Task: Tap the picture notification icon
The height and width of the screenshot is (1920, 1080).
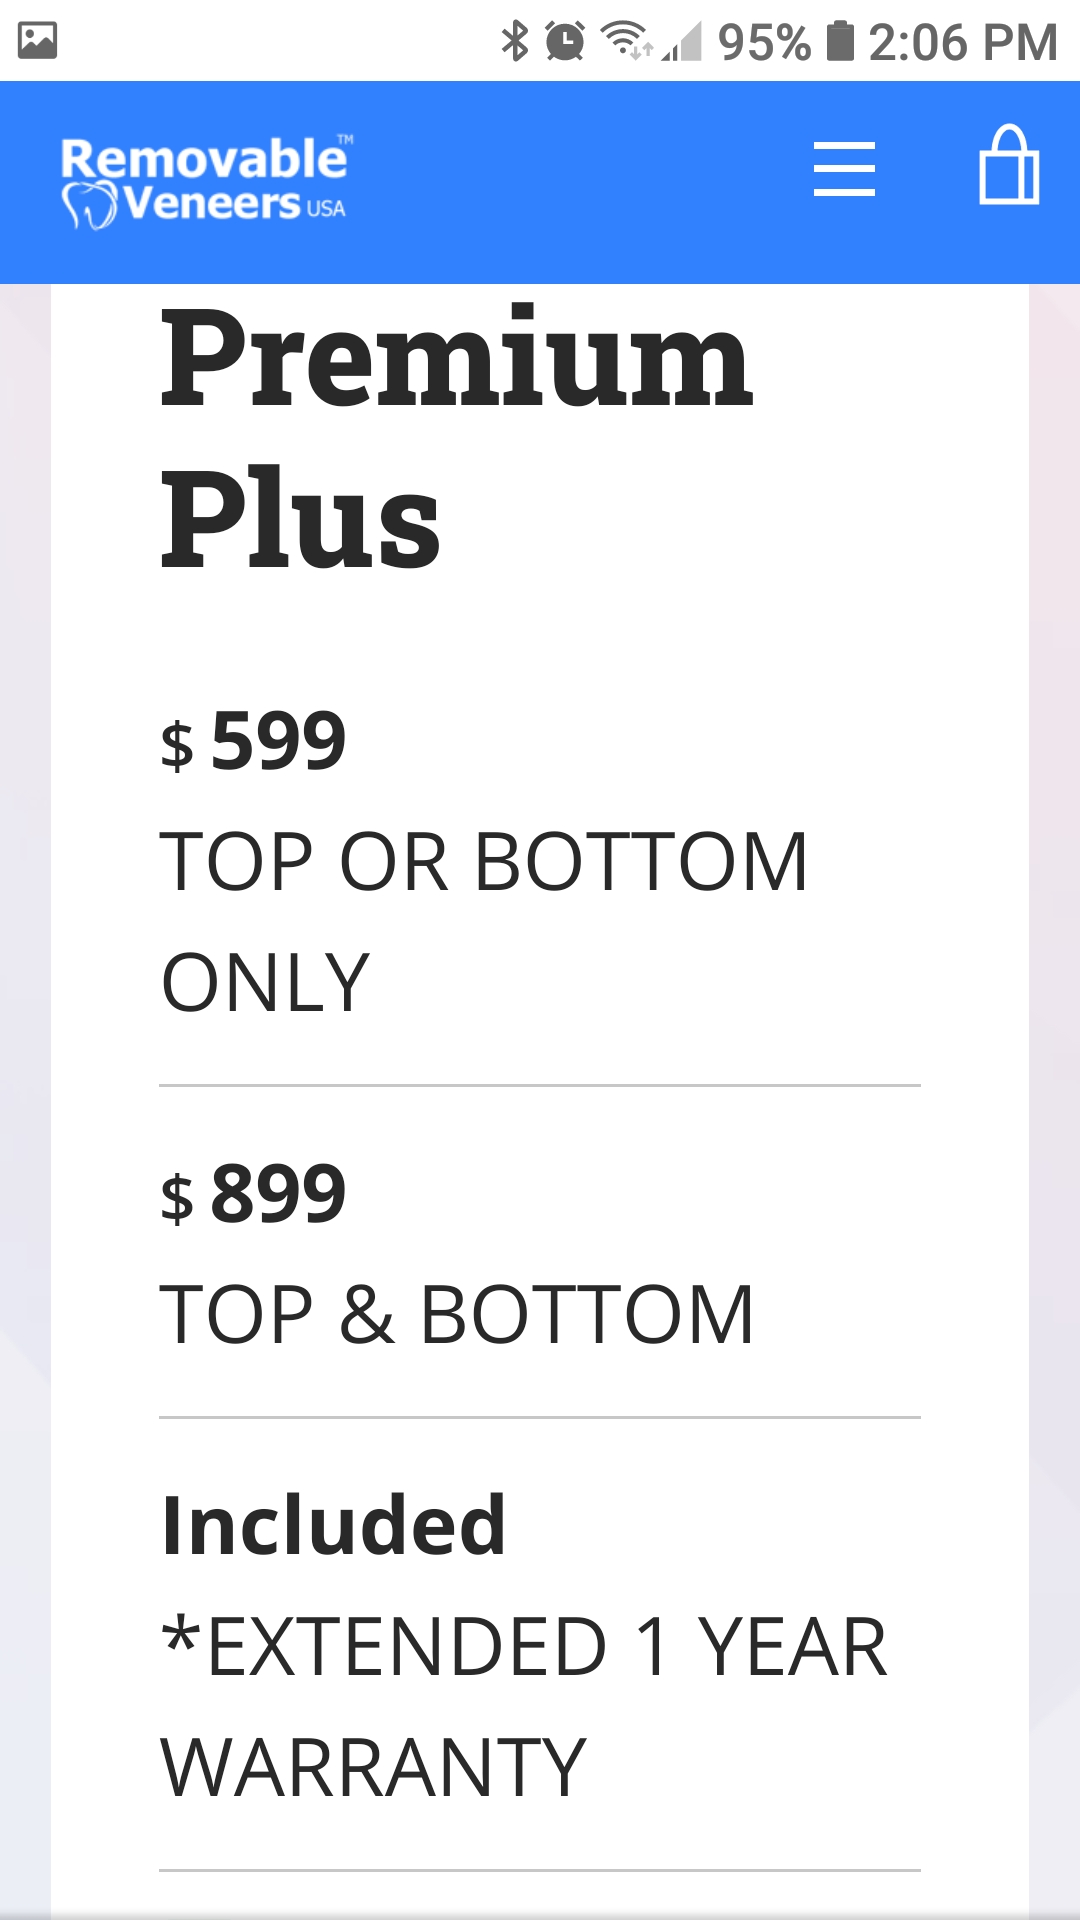Action: pos(38,41)
